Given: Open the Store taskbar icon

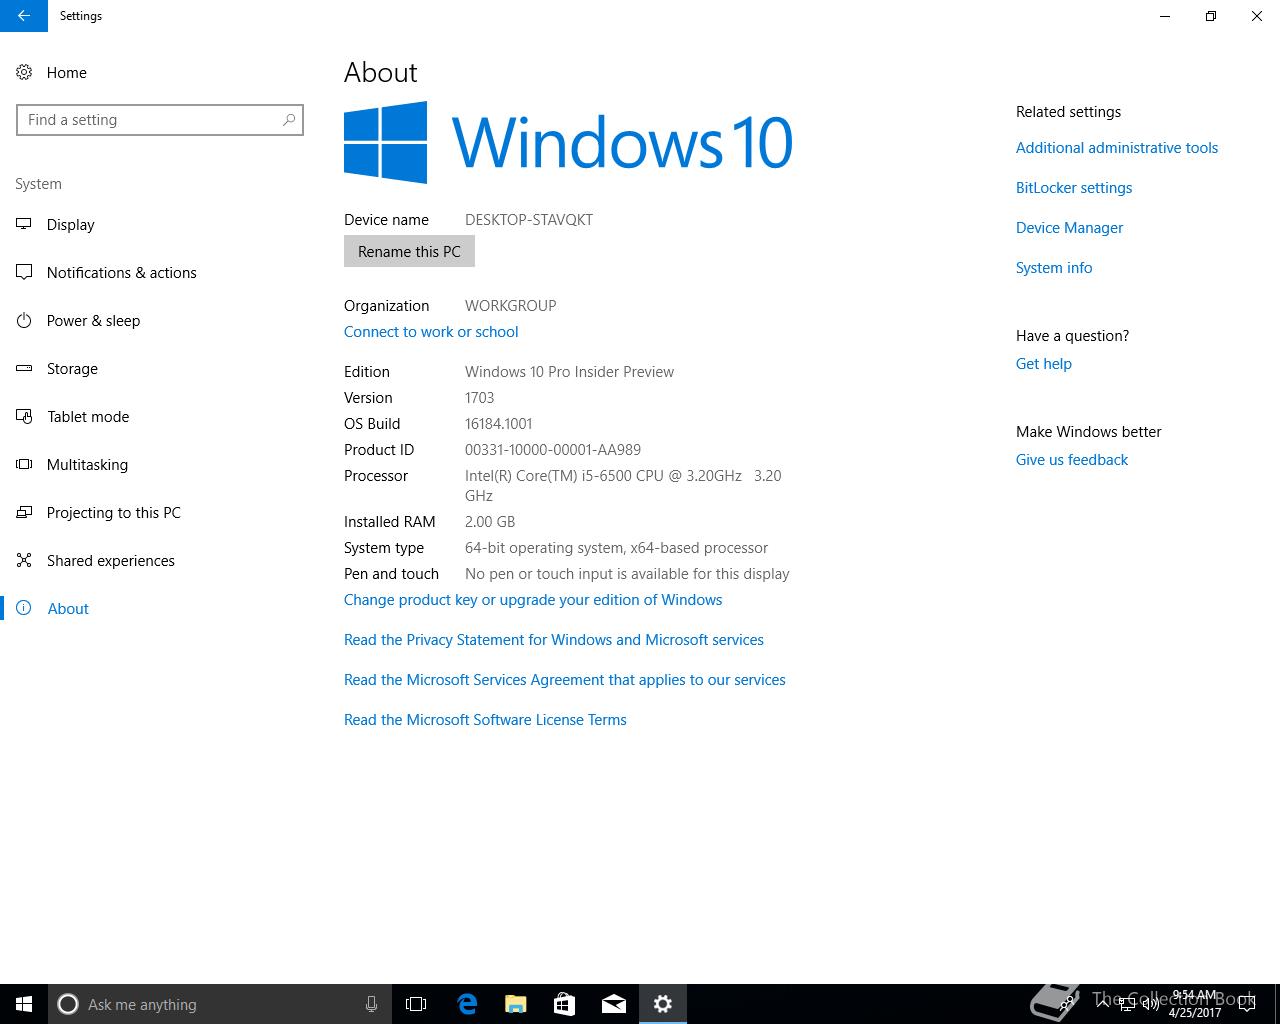Looking at the screenshot, I should point(564,1004).
